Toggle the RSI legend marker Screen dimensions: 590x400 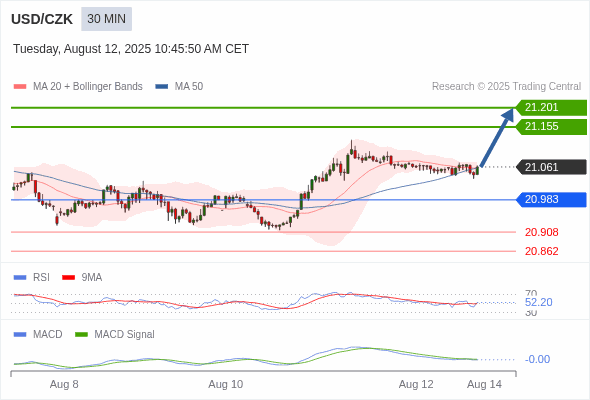point(20,278)
